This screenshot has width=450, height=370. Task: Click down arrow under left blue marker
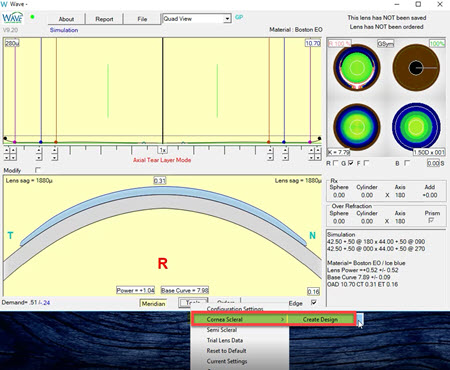pos(39,157)
